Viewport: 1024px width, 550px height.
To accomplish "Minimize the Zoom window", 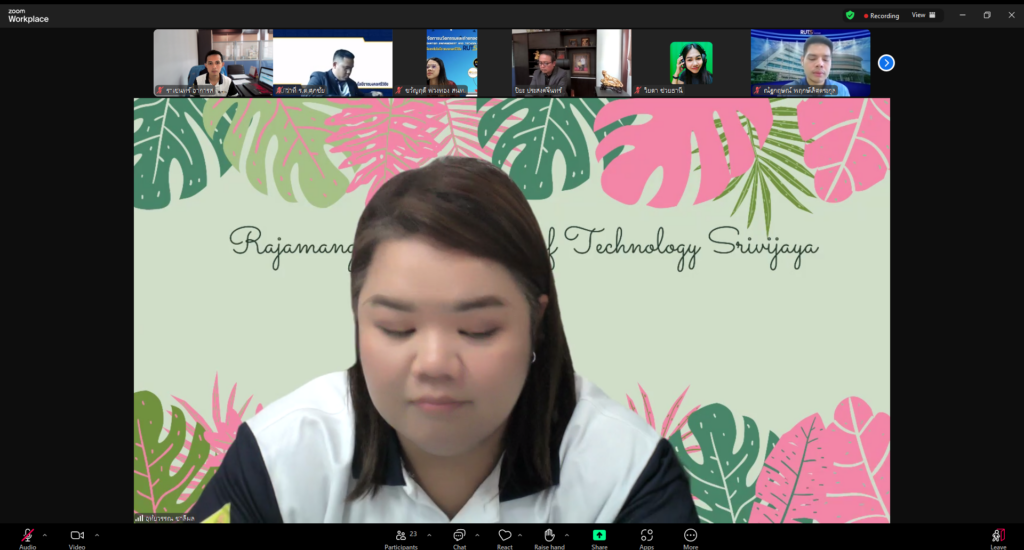I will point(963,15).
